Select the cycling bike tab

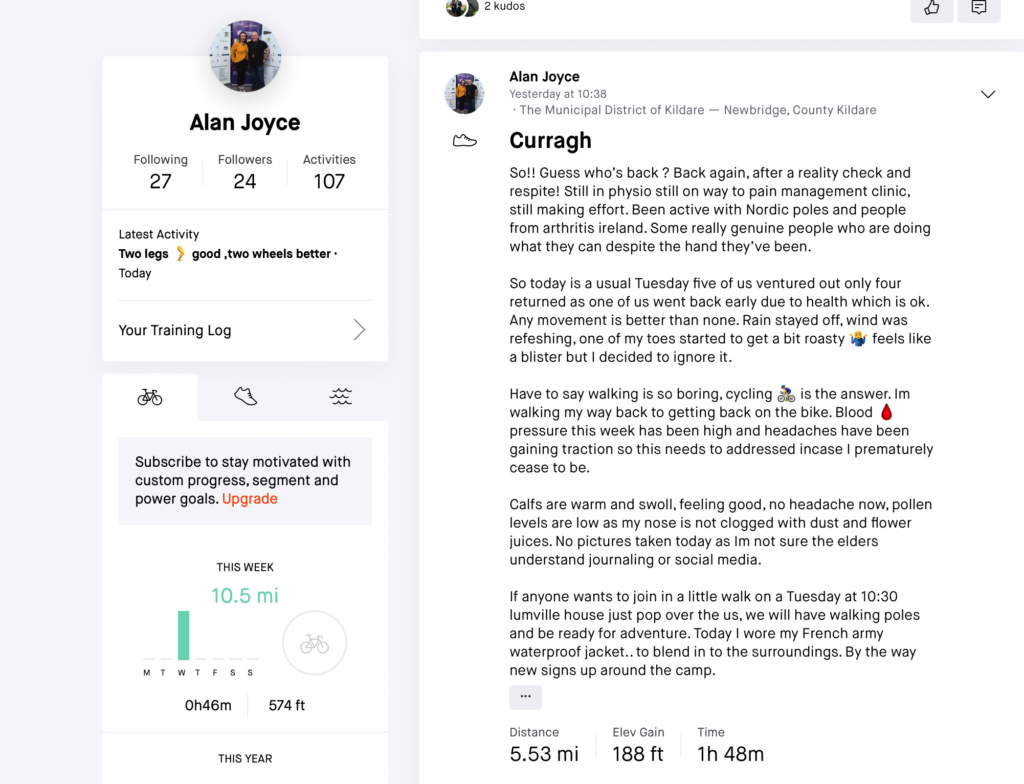[150, 397]
